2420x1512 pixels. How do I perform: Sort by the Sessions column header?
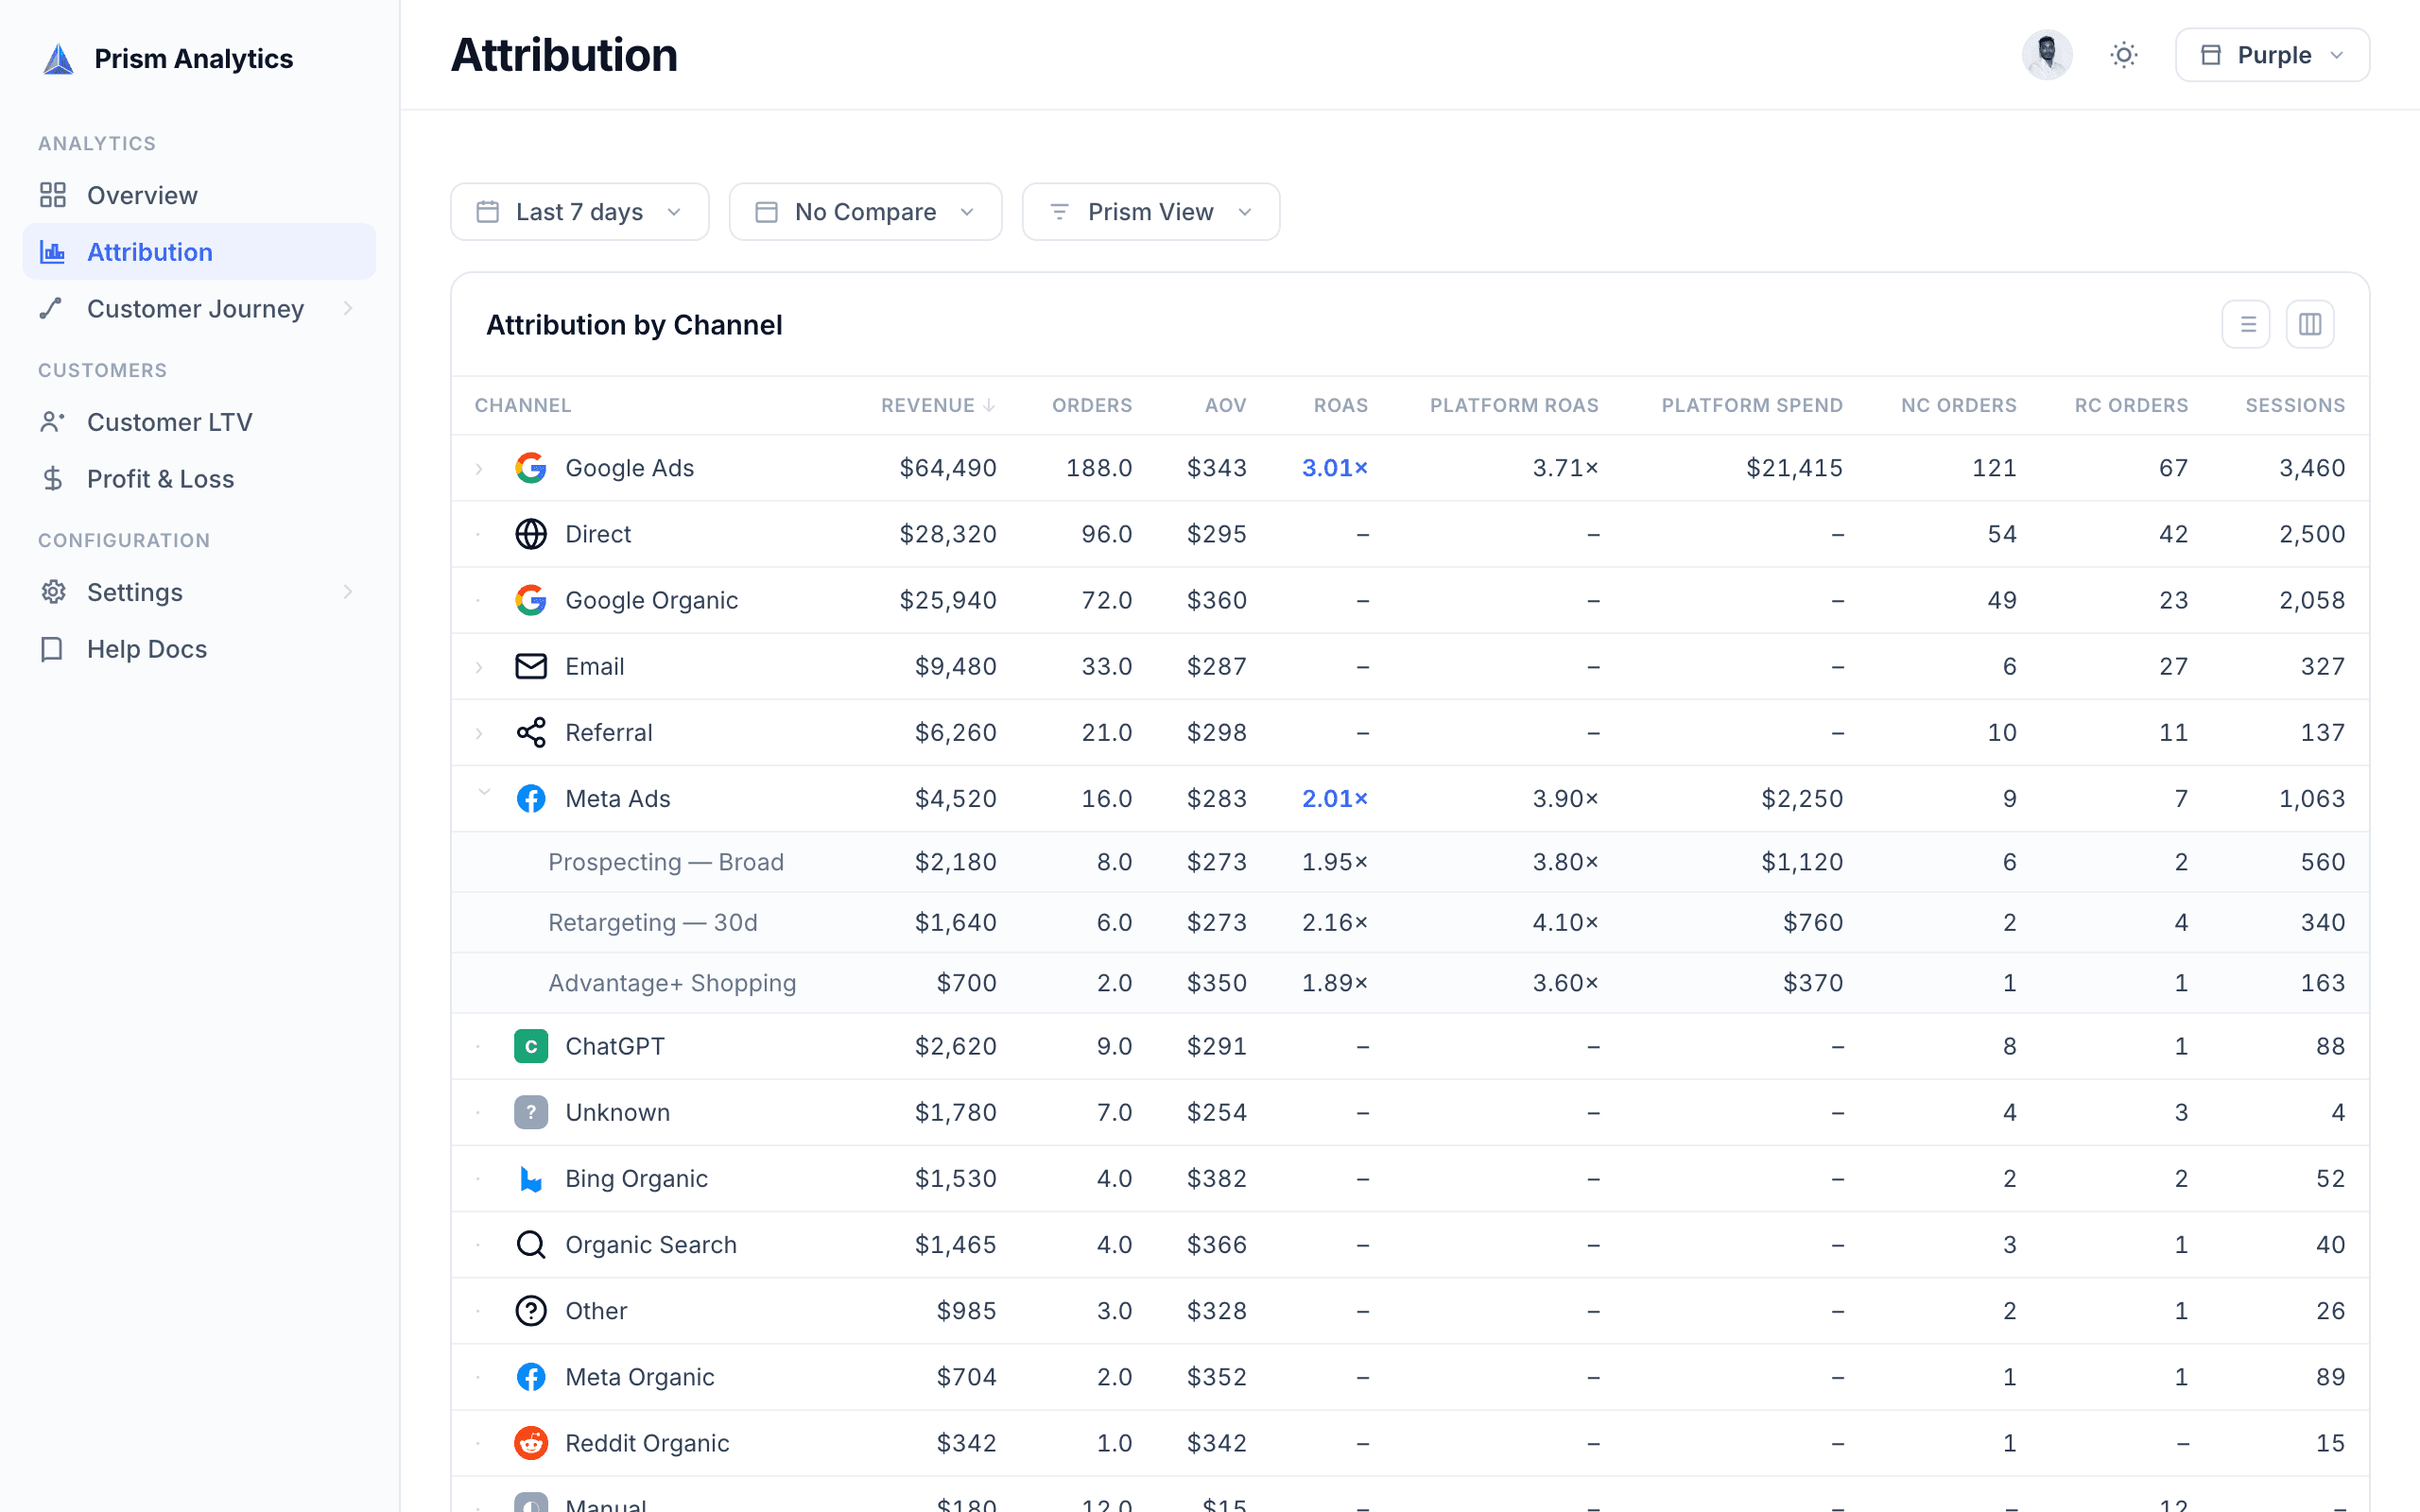pos(2295,405)
